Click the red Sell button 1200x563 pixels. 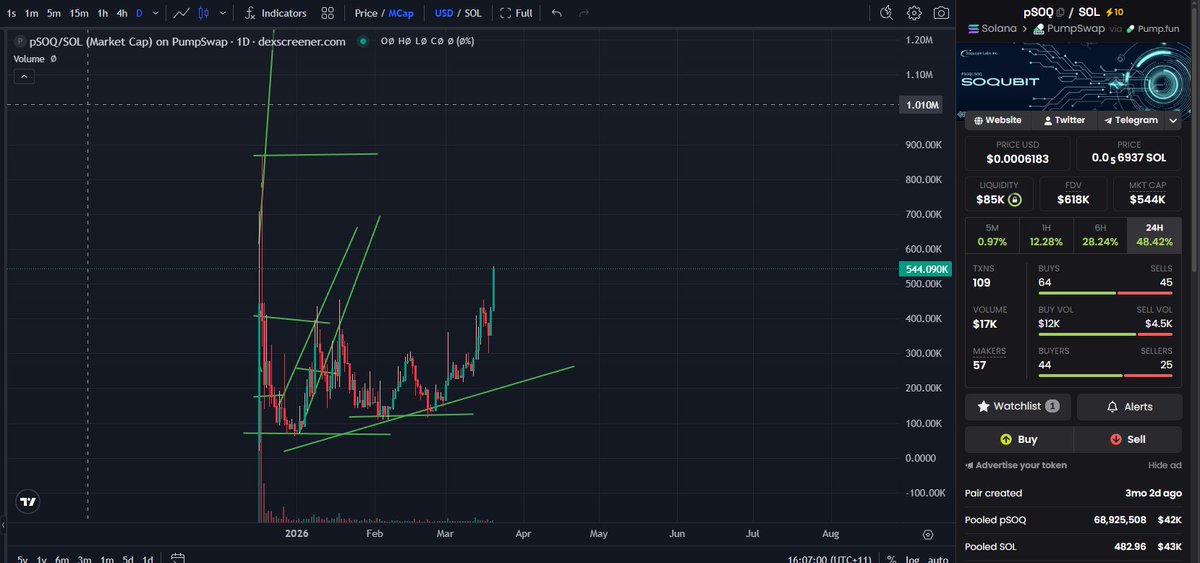tap(1128, 439)
